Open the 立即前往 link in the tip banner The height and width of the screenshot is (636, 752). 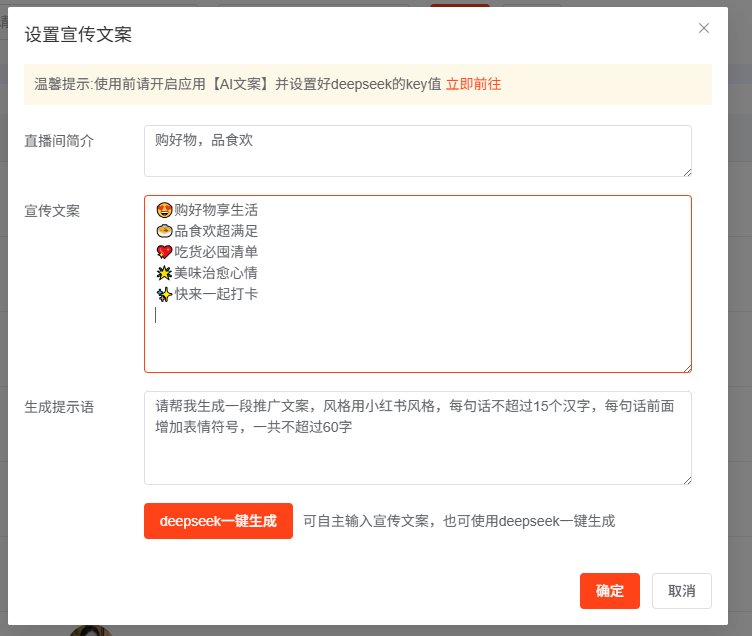[x=473, y=84]
